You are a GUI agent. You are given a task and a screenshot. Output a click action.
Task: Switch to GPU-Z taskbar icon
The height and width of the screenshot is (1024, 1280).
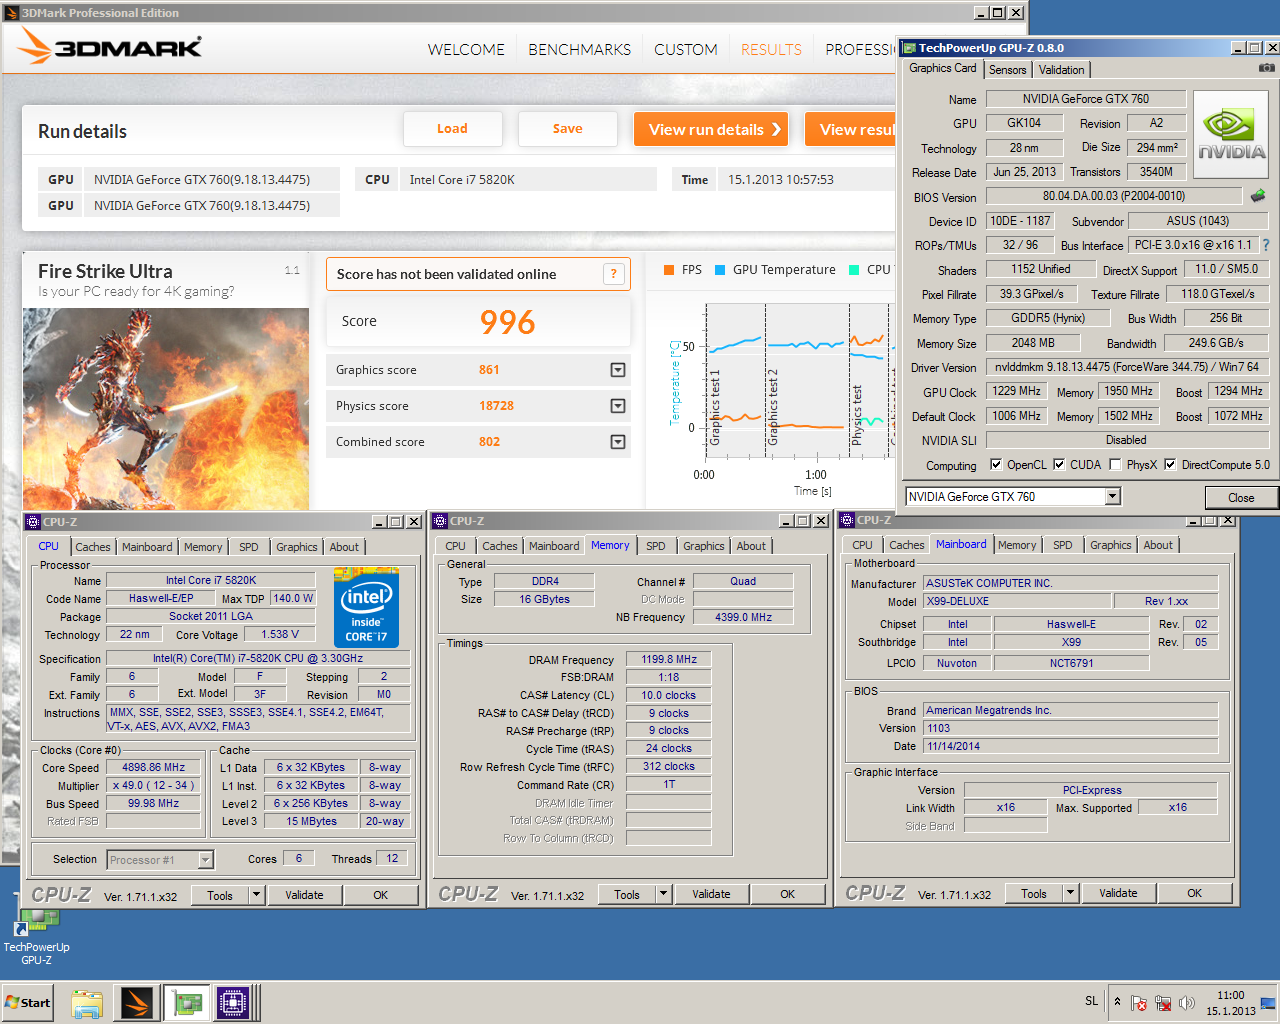click(185, 1003)
